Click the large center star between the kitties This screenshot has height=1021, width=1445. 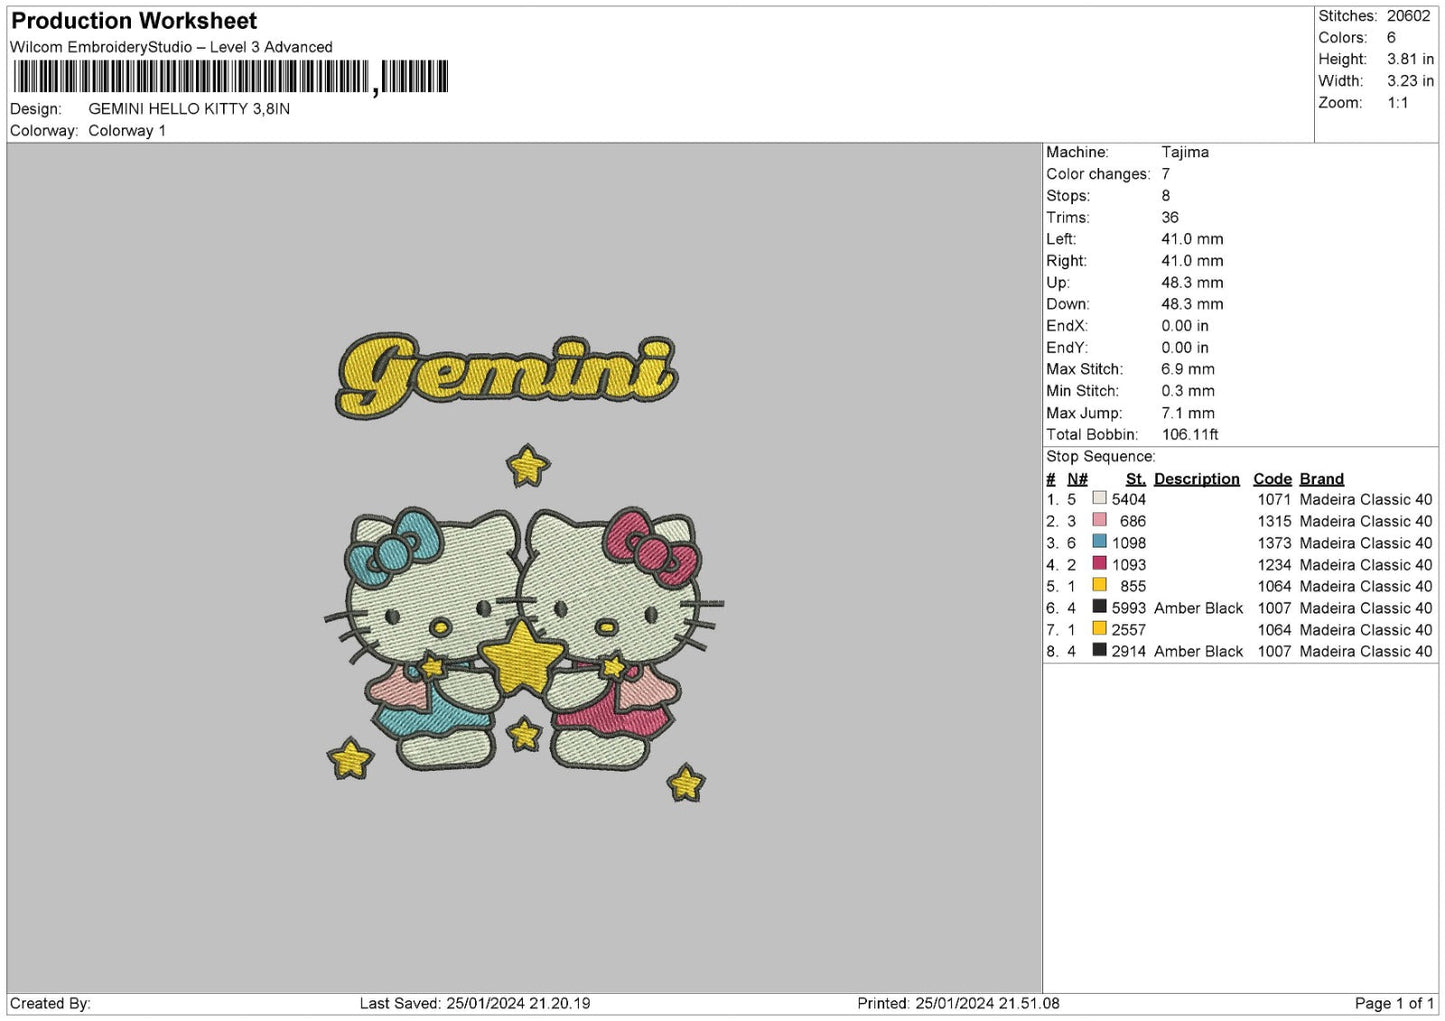click(x=521, y=657)
